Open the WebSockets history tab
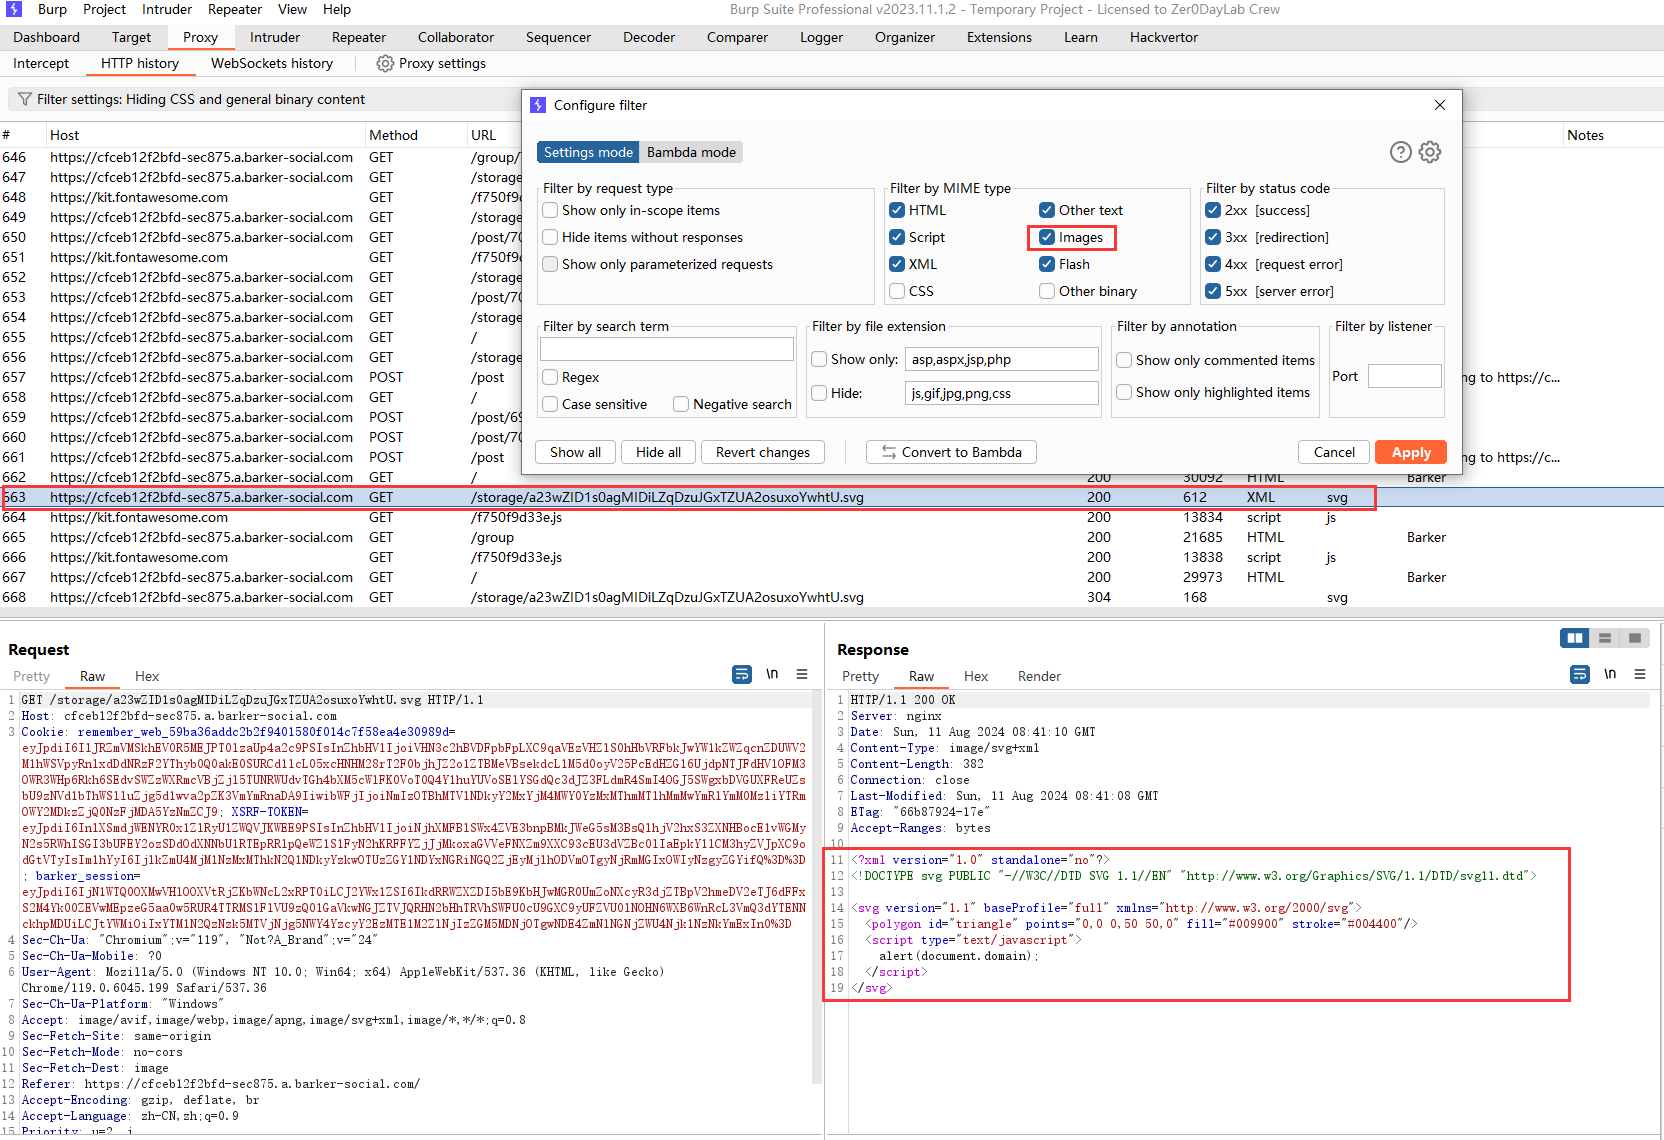 (x=272, y=63)
